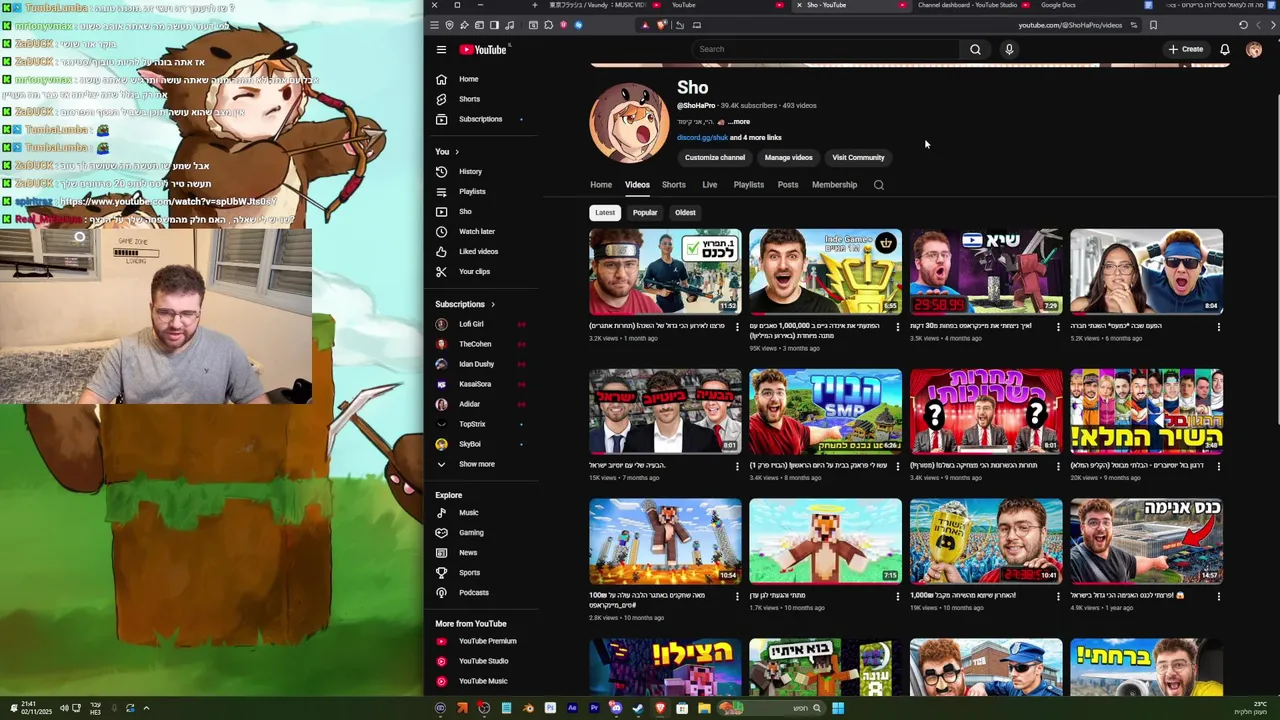Open Premiere Pro from the taskbar
Screen dimensions: 1280x720
coord(594,708)
